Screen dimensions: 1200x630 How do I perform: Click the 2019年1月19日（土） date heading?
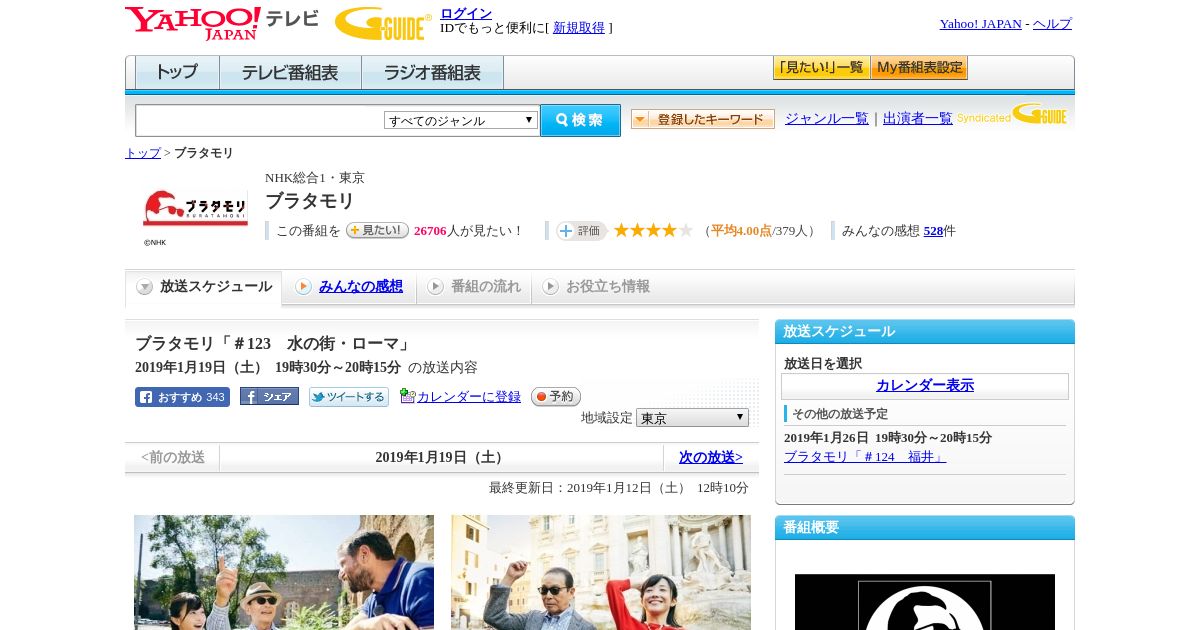441,457
